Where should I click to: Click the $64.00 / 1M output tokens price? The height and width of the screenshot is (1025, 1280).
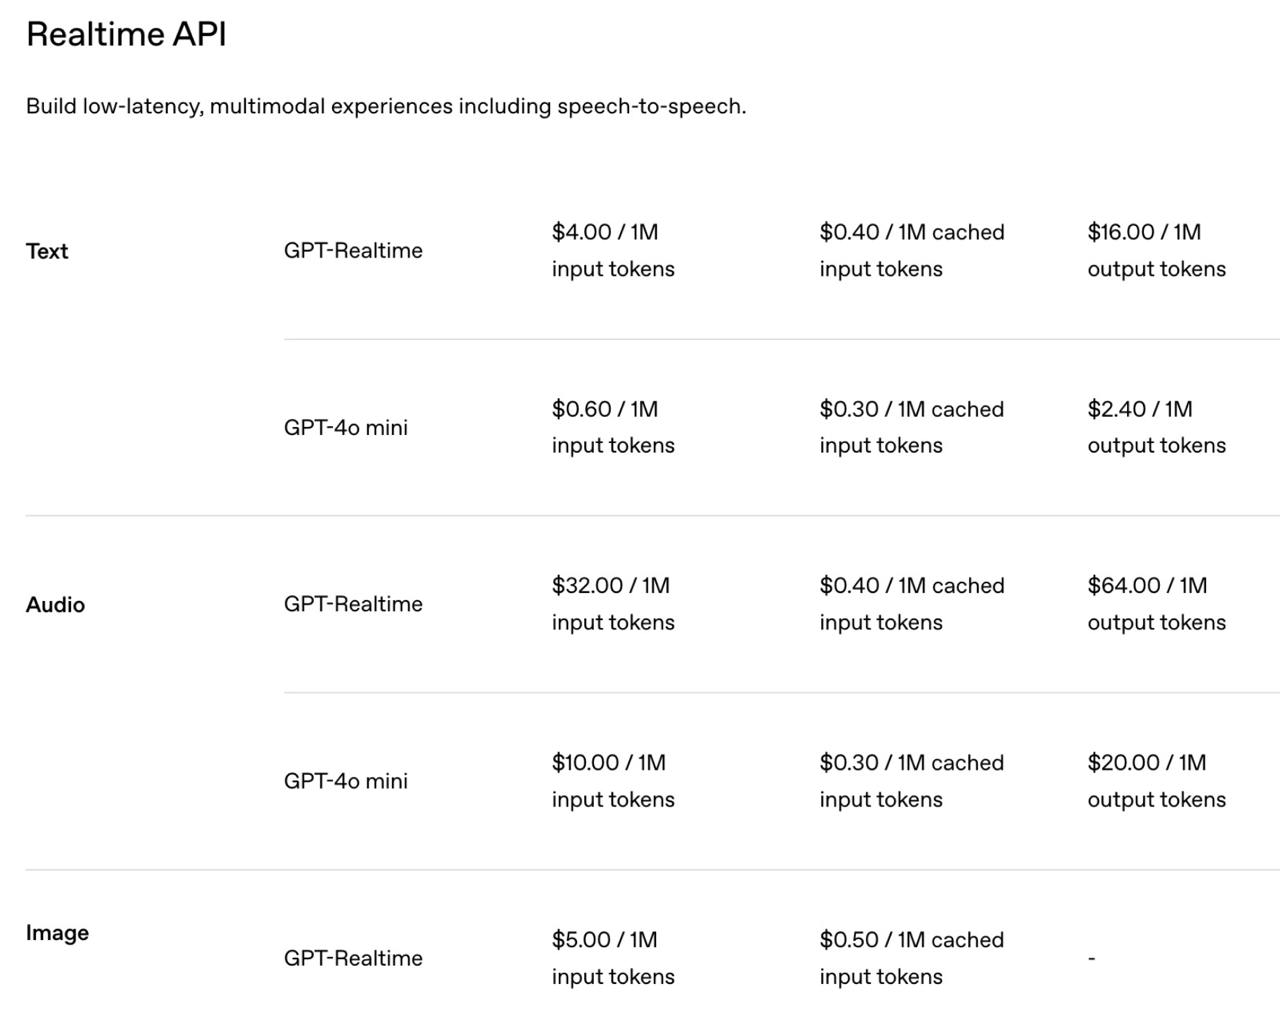tap(1157, 604)
